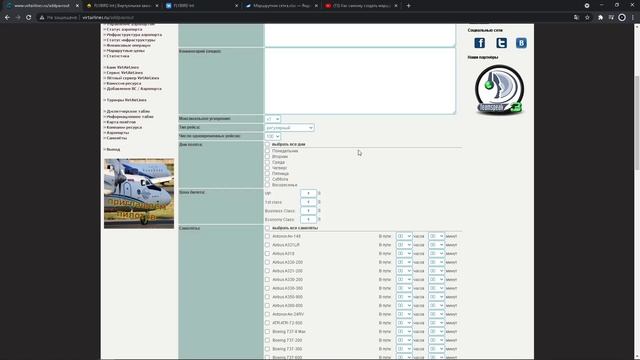This screenshot has width=640, height=360.
Task: Open Турниры VirtAirLines sidebar link
Action: [x=127, y=100]
